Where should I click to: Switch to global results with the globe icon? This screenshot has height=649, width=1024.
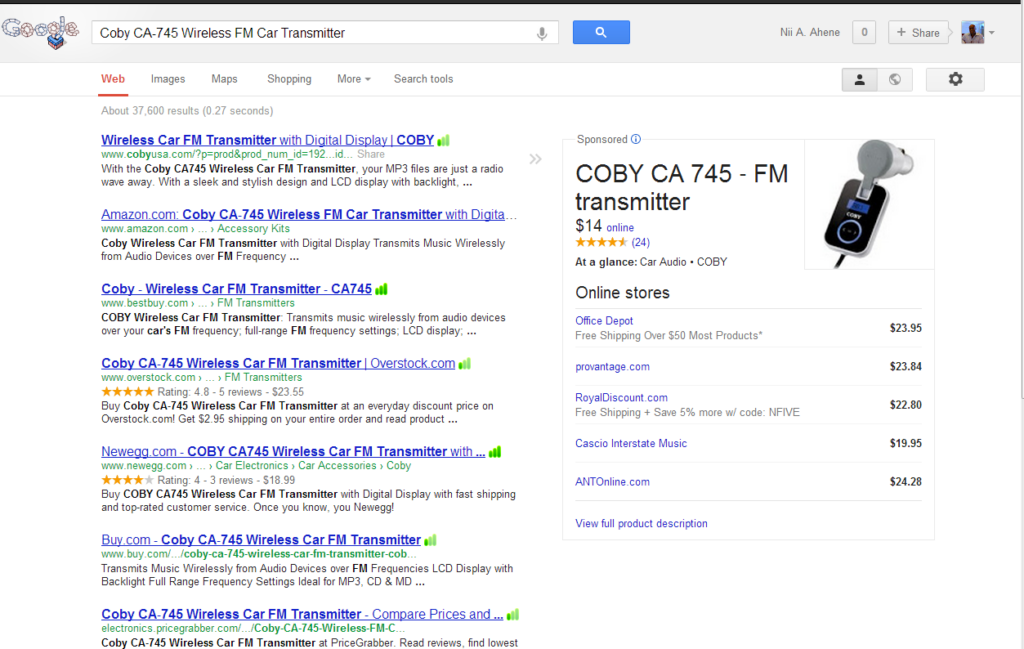[895, 79]
